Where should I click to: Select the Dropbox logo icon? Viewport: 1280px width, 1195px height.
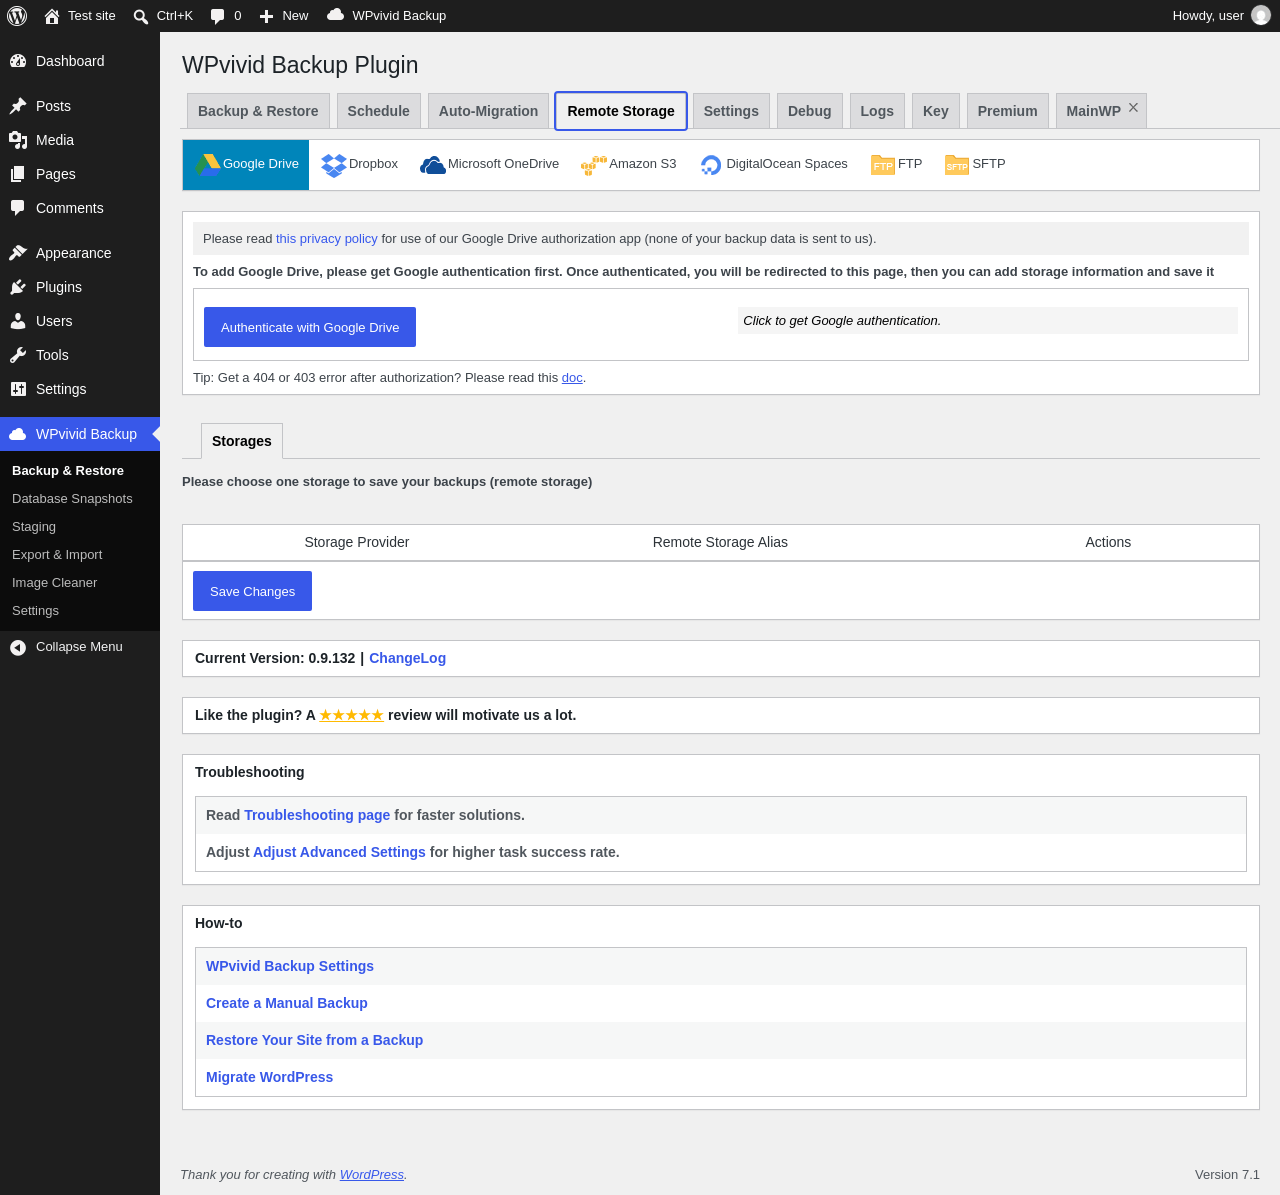[334, 165]
